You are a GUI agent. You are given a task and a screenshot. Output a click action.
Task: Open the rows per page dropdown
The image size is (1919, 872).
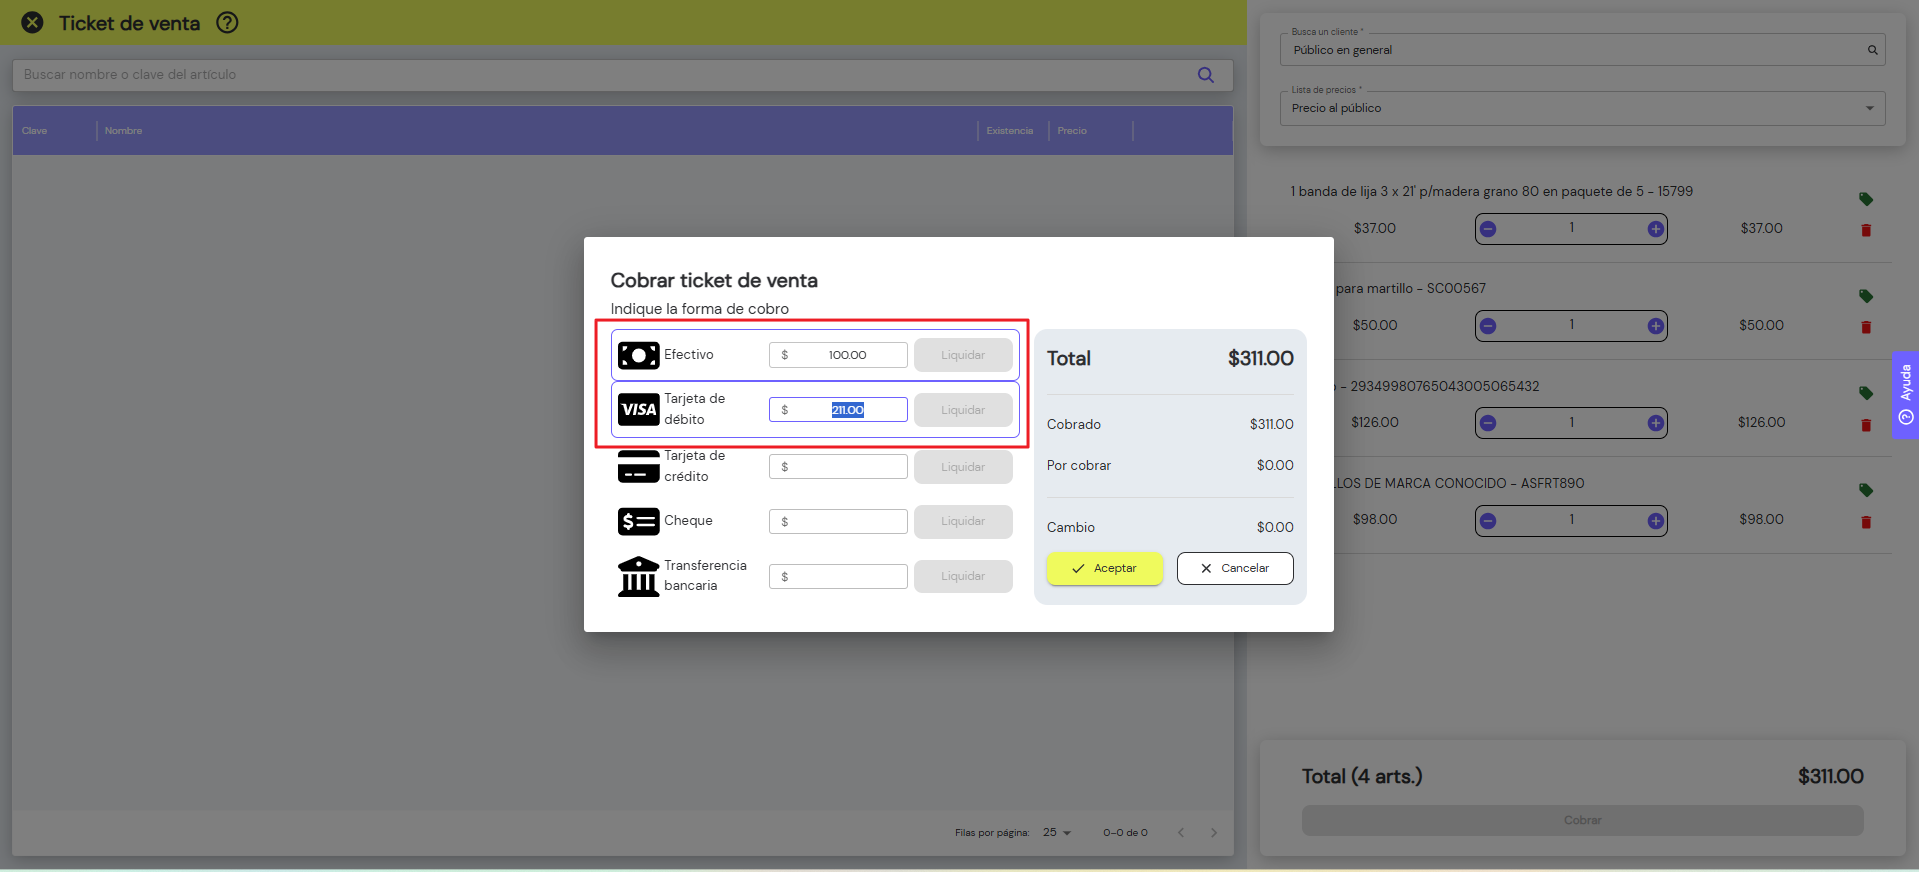point(1057,833)
